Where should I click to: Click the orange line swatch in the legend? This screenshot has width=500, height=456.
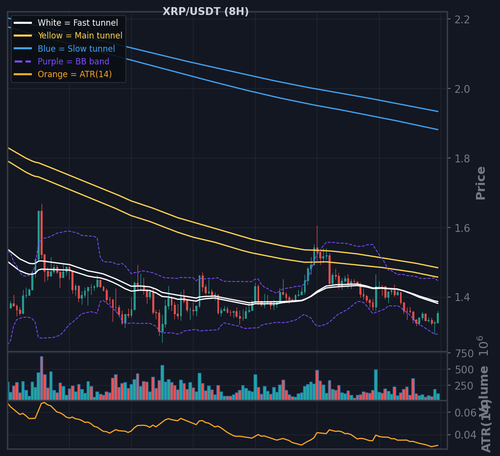tap(23, 74)
